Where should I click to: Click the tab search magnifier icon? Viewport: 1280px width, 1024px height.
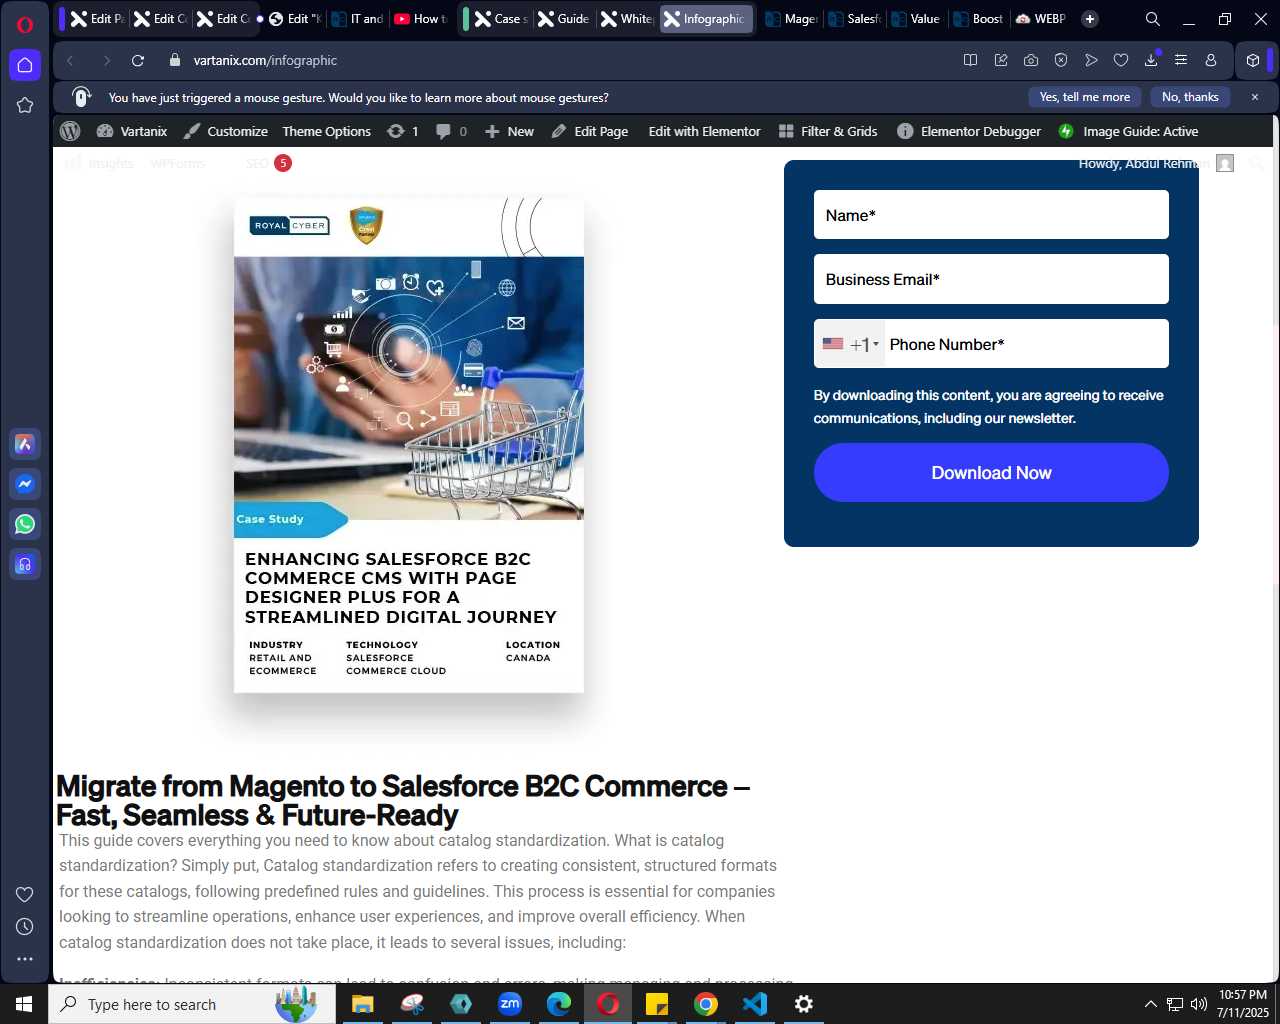(1153, 19)
